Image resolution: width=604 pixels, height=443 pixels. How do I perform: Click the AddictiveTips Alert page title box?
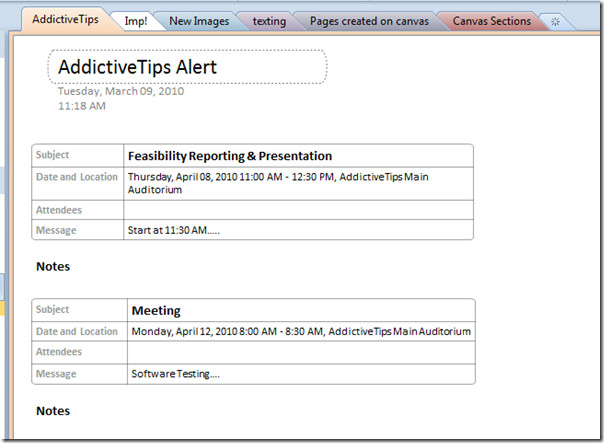[188, 67]
